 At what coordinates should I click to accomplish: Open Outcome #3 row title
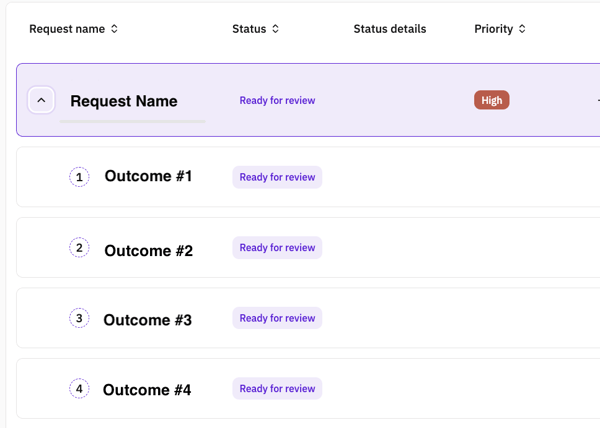tap(147, 320)
